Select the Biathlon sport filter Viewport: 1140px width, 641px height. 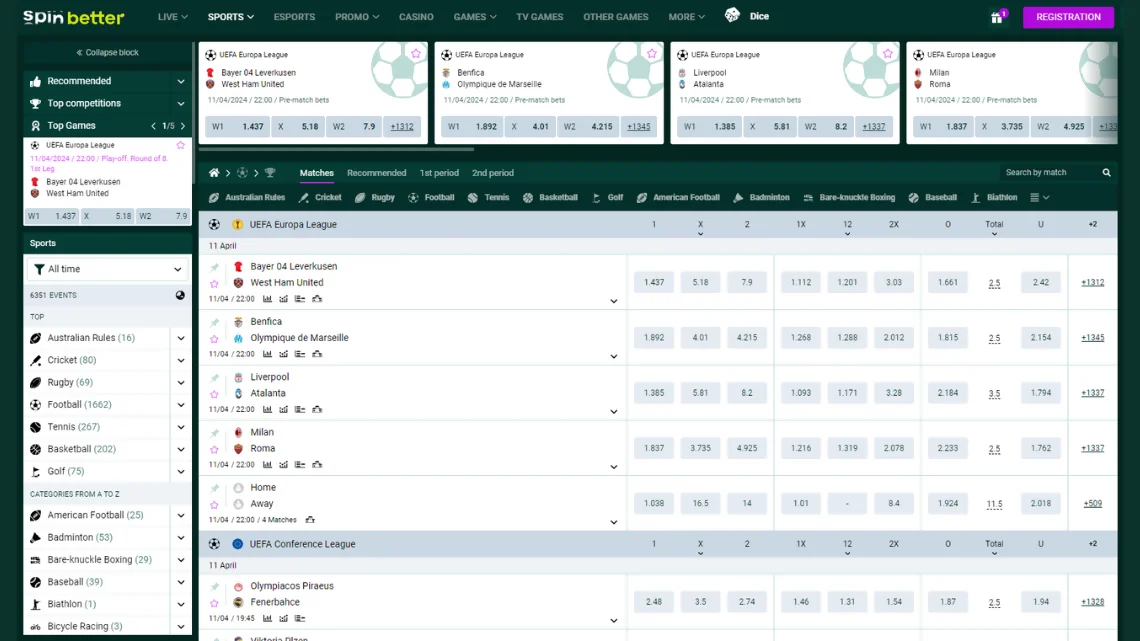995,198
